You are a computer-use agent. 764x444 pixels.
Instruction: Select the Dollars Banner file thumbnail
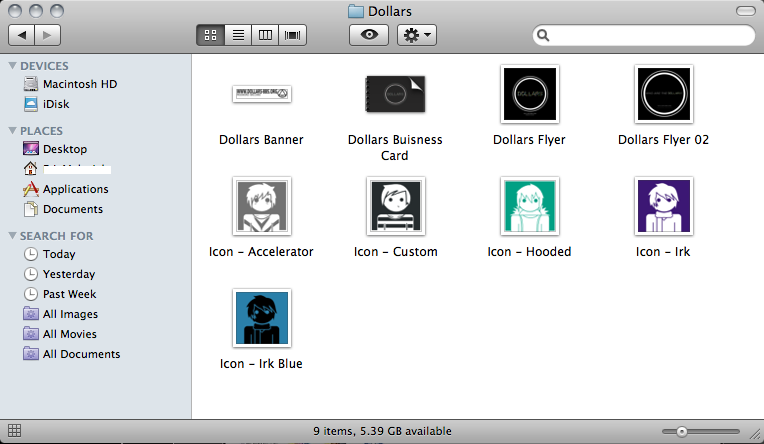pyautogui.click(x=262, y=94)
